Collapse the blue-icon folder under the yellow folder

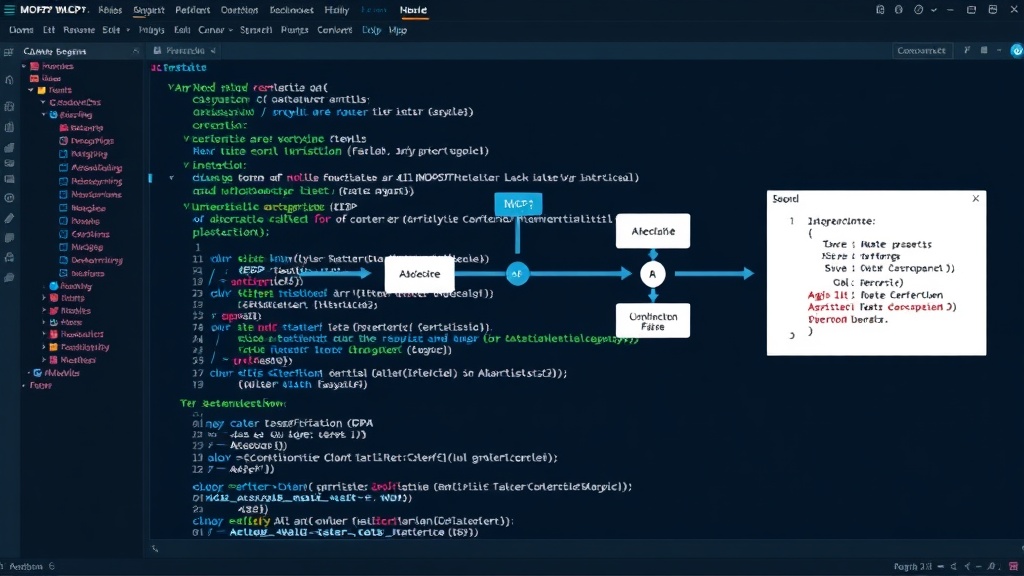point(44,114)
